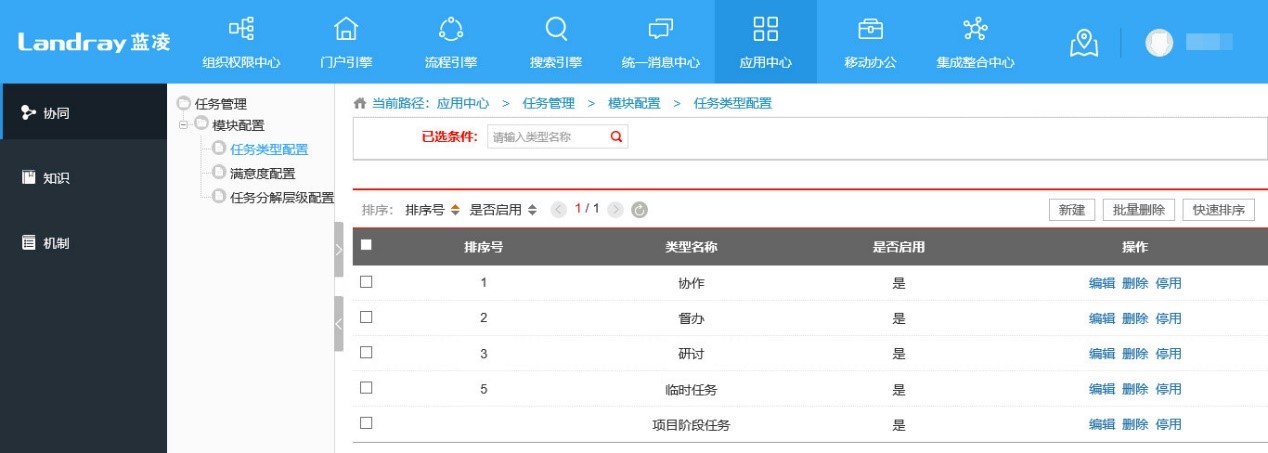Open the 流程引擎 workflow icon
The height and width of the screenshot is (453, 1268).
tap(451, 29)
